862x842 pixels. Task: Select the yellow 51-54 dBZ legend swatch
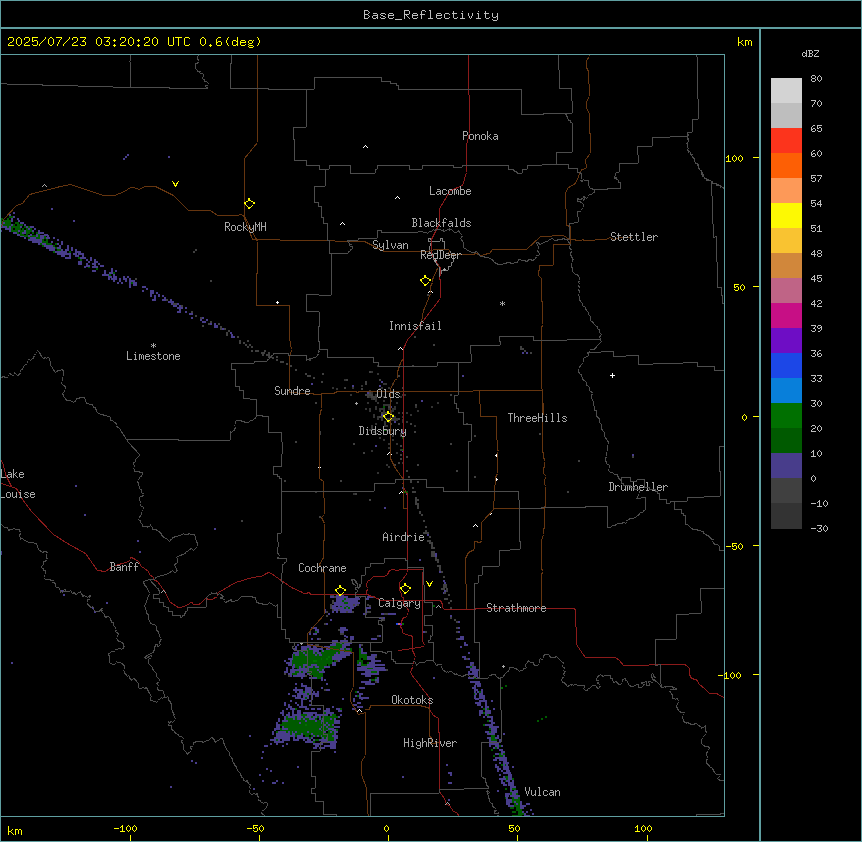coord(786,215)
